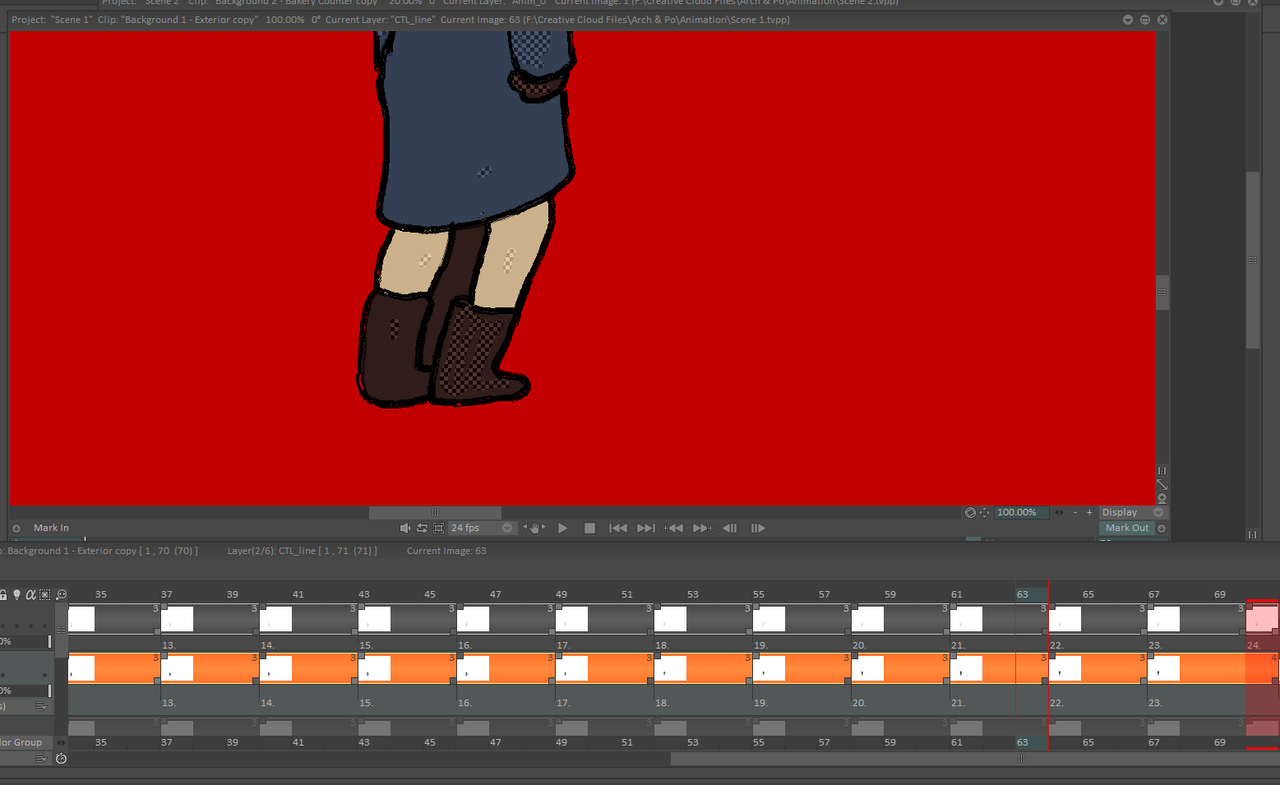
Task: Open the layer options list menu
Action: [x=41, y=706]
